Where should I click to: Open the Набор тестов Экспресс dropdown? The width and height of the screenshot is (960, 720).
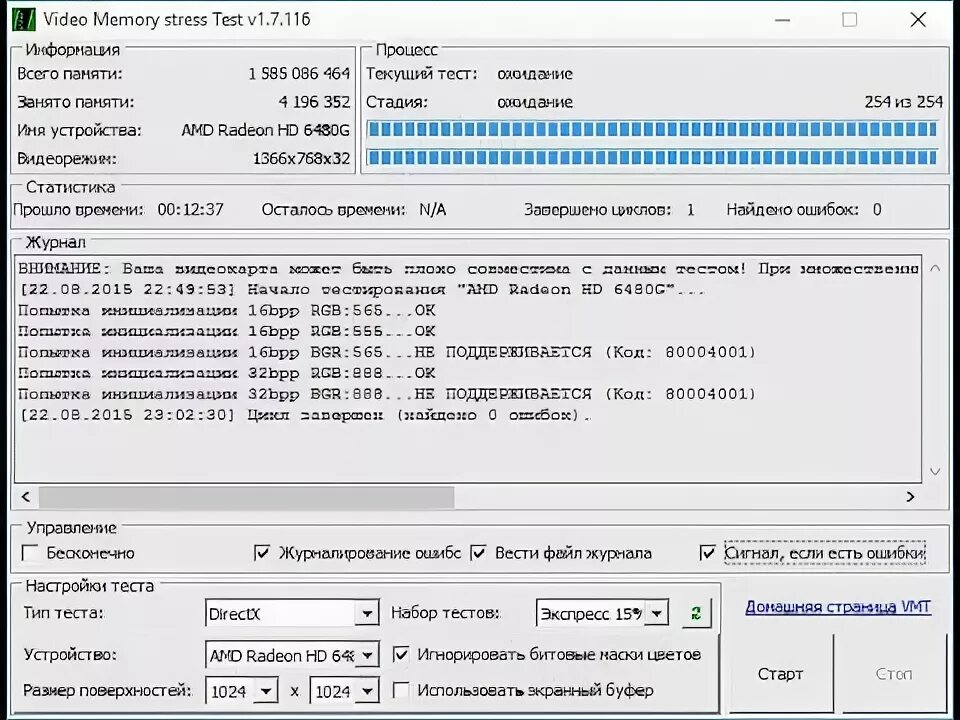[656, 613]
